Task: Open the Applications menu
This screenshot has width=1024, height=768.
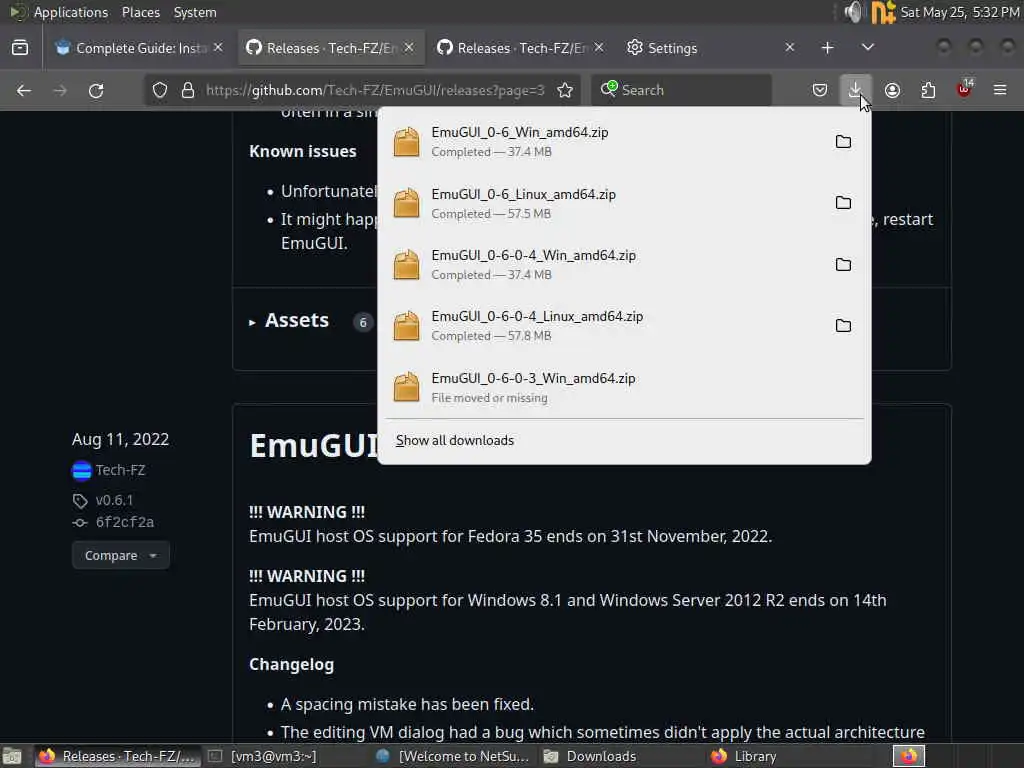Action: tap(71, 12)
